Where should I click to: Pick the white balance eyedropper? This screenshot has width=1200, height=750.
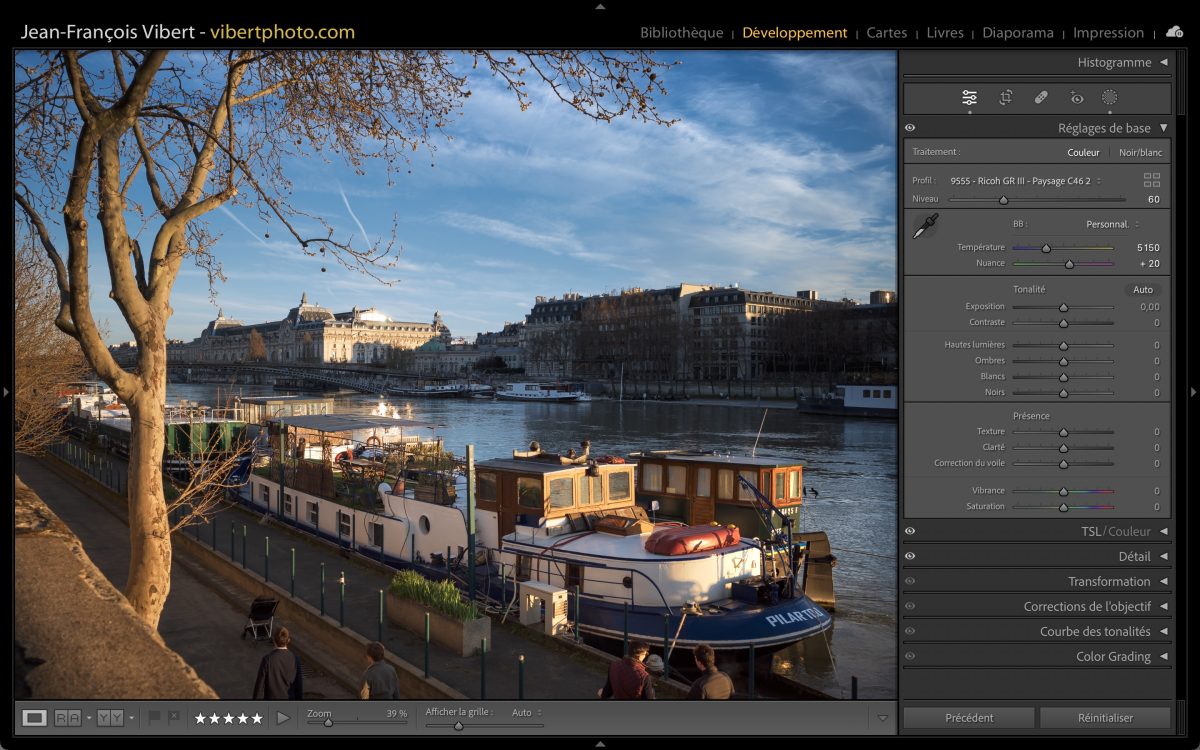pyautogui.click(x=925, y=226)
